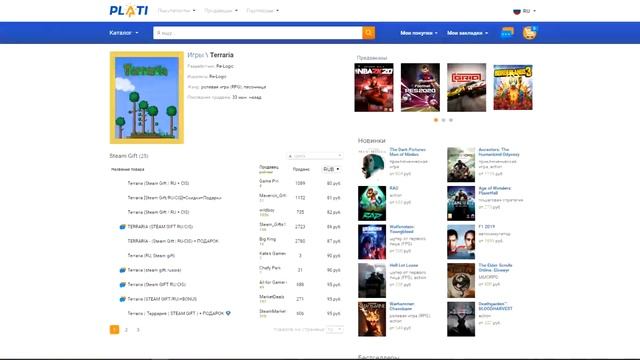This screenshot has height=360, width=640.
Task: Open Terraria (RU, Steam gift) listing
Action: point(151,256)
